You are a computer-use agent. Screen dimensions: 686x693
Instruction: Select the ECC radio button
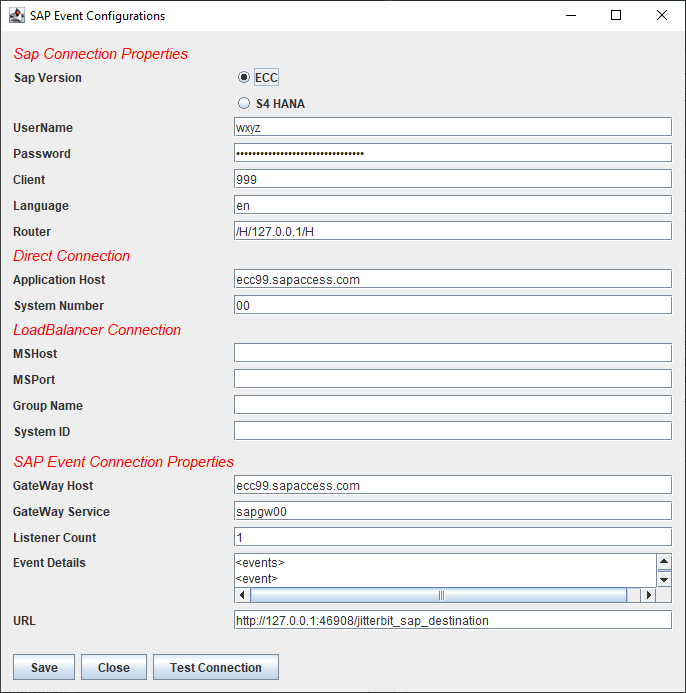pyautogui.click(x=244, y=78)
